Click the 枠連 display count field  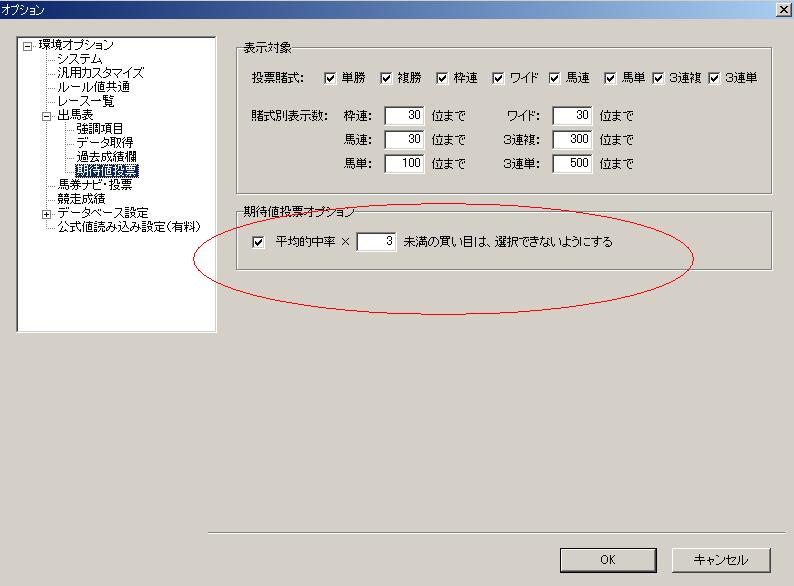click(x=404, y=115)
